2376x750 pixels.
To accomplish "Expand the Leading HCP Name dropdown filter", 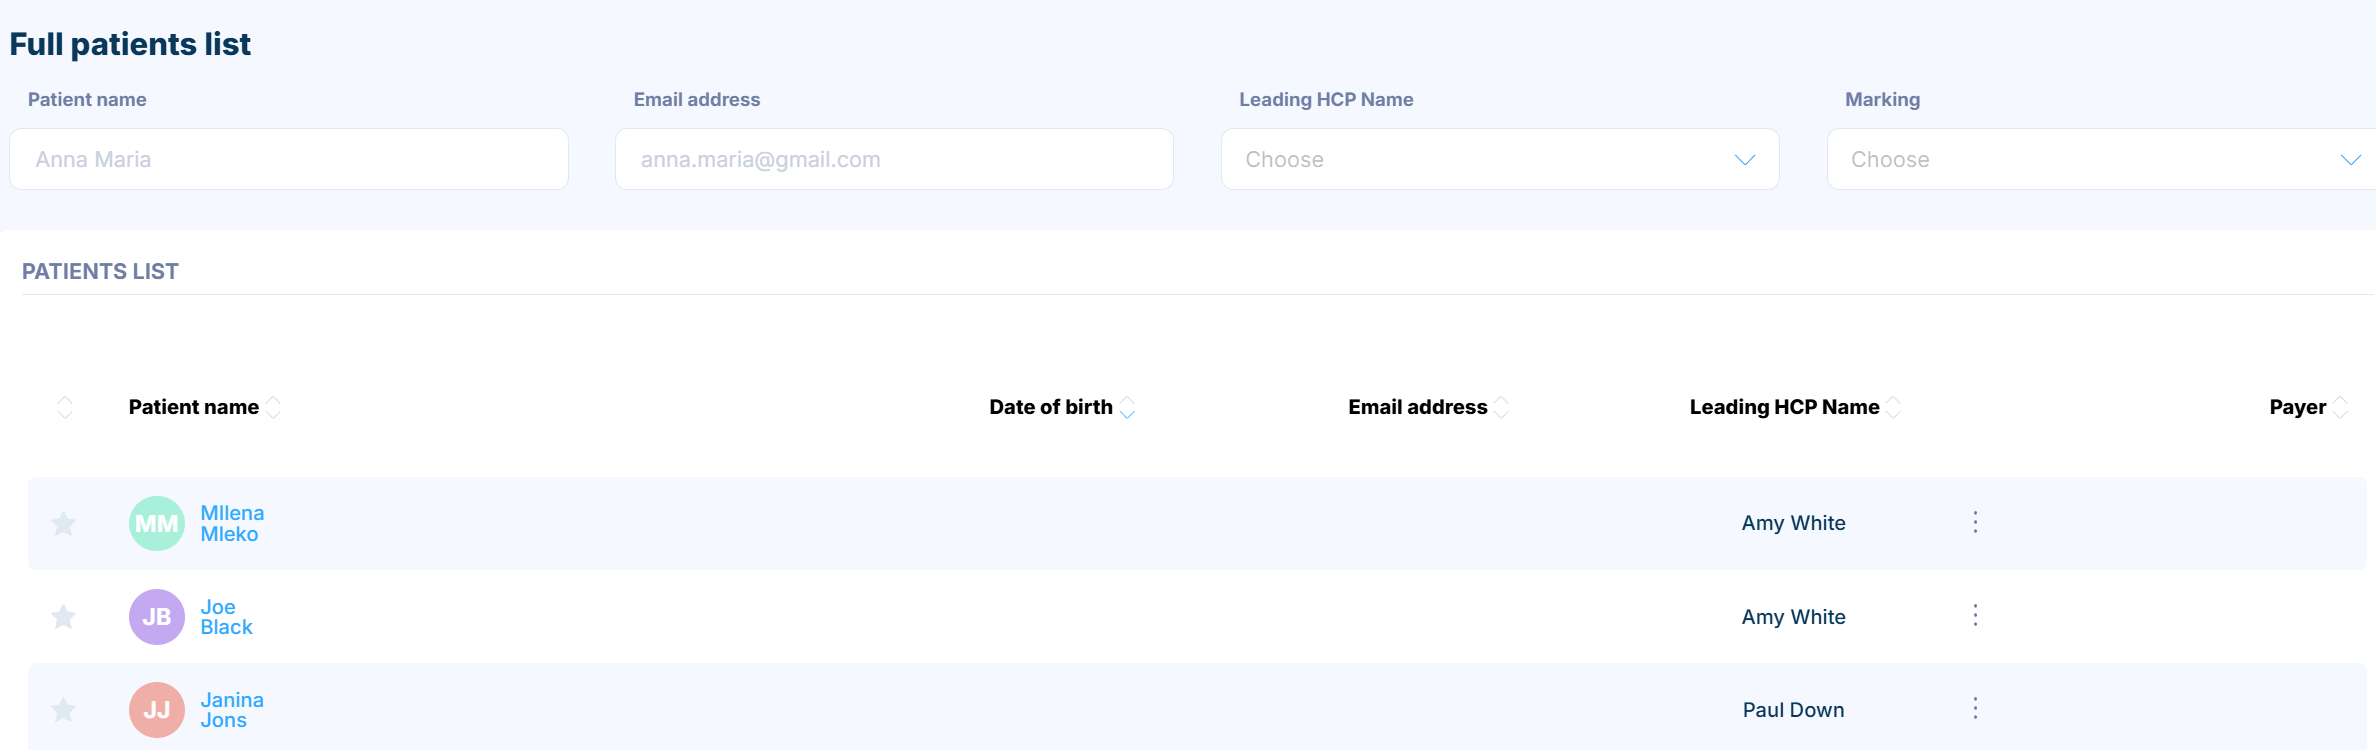I will click(x=1500, y=159).
